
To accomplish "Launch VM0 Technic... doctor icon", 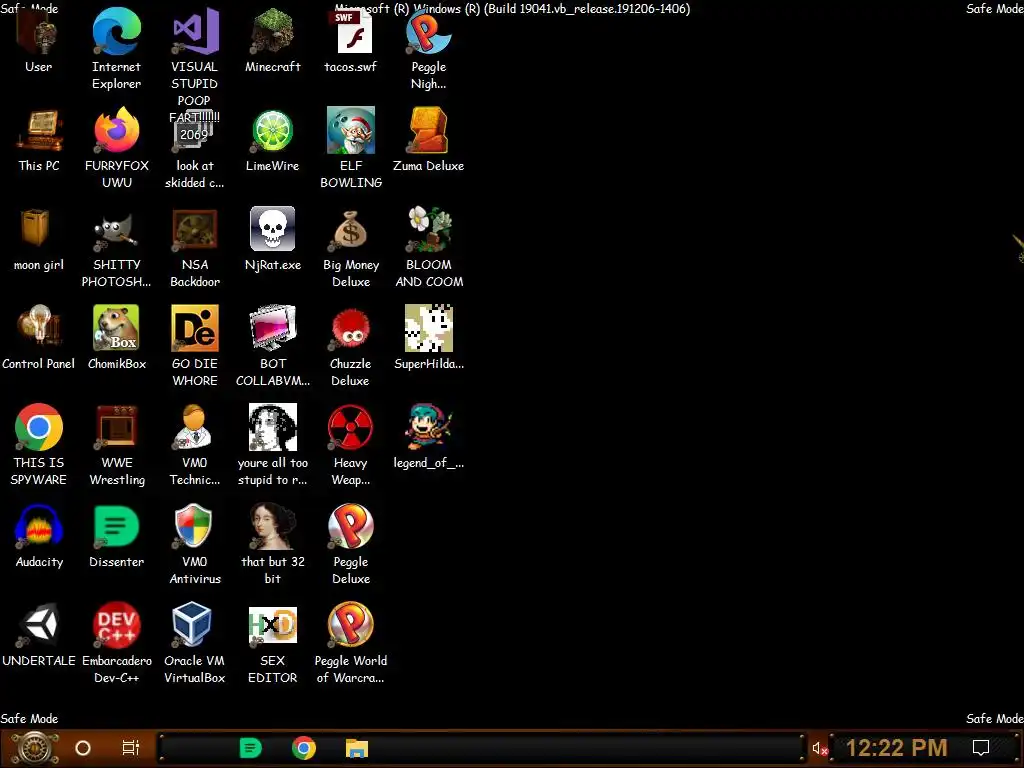I will point(195,427).
